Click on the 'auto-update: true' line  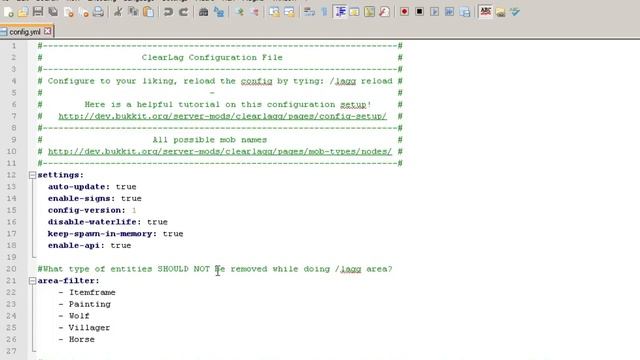pyautogui.click(x=92, y=187)
